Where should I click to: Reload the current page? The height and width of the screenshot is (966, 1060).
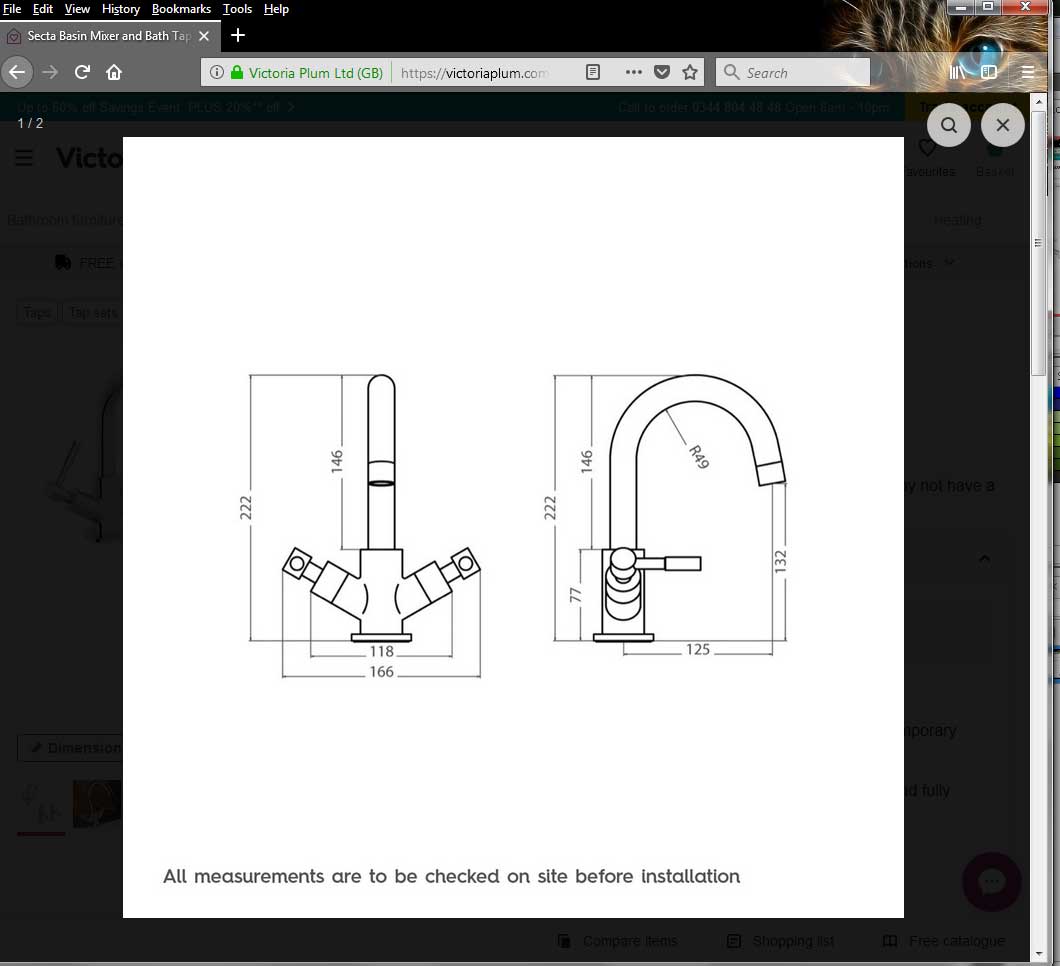83,72
